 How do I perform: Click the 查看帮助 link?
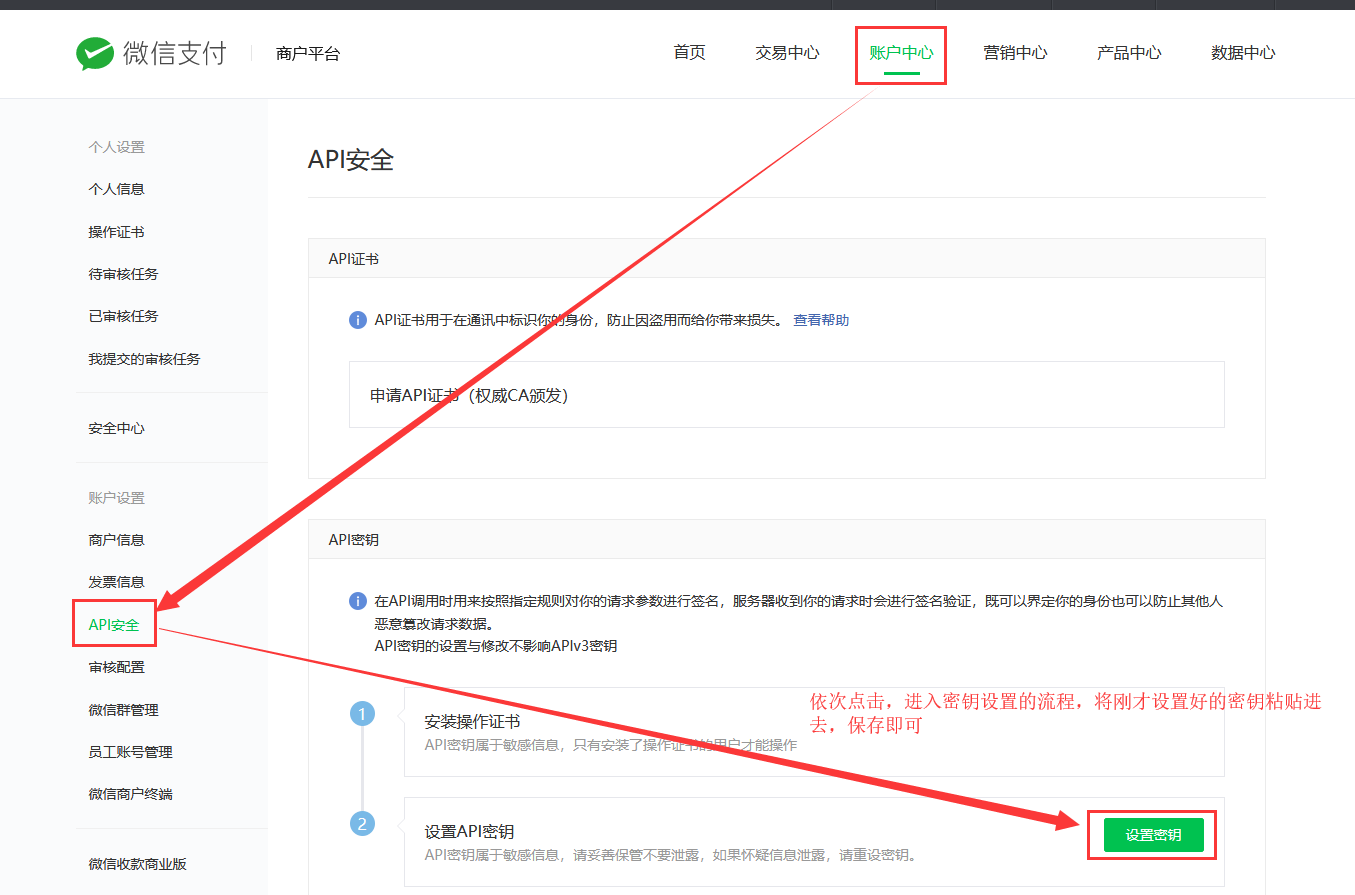[821, 320]
